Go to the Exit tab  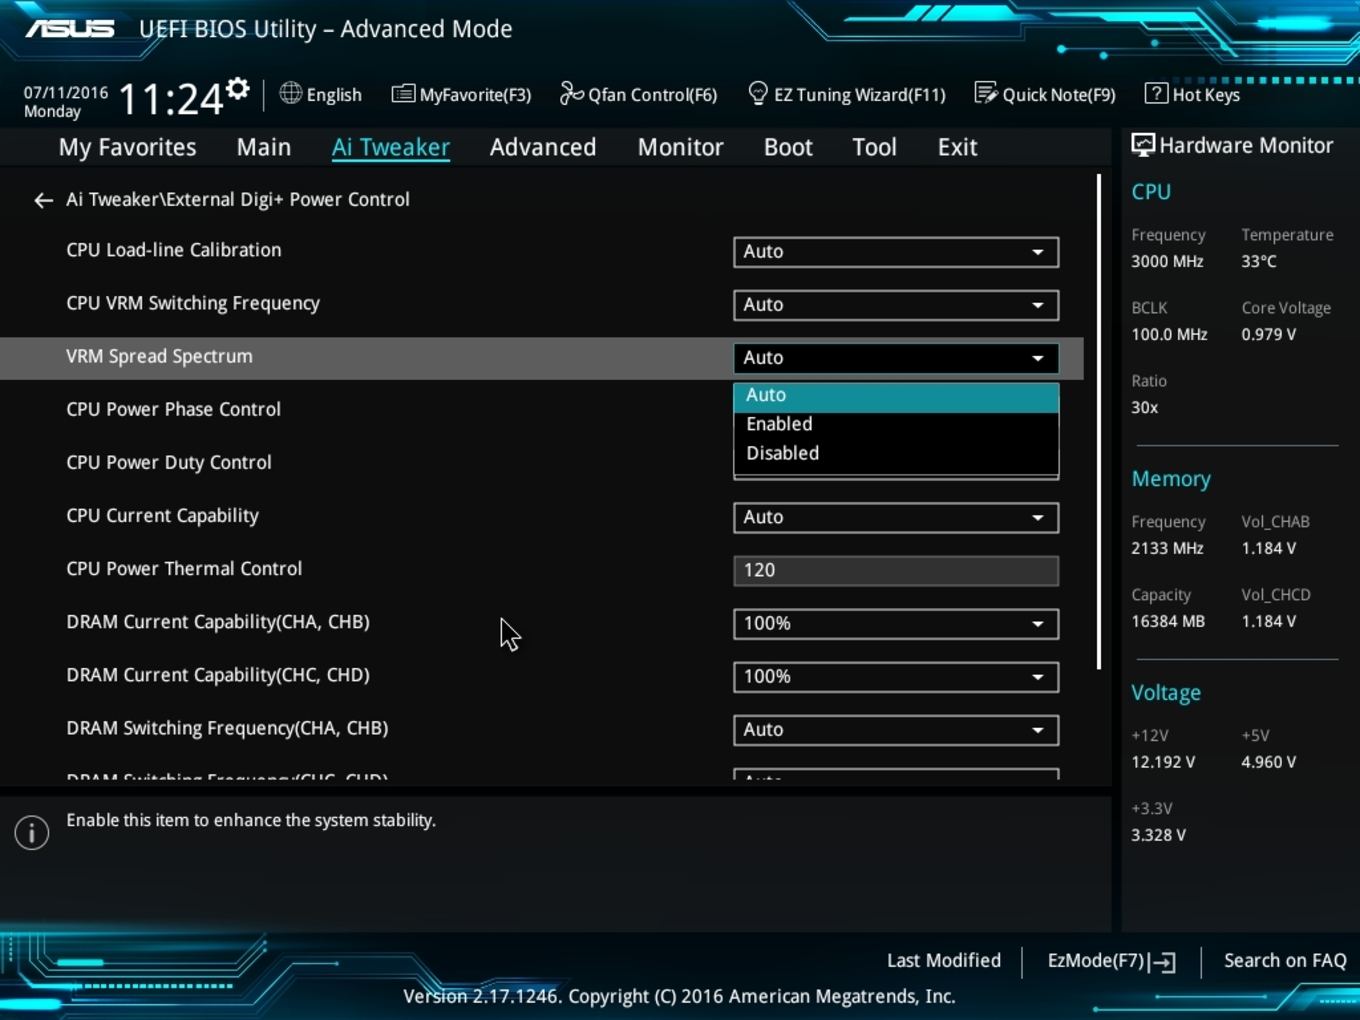[957, 147]
